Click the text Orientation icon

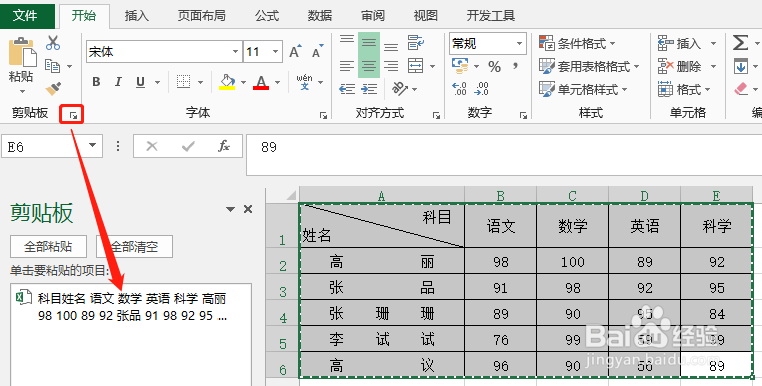399,88
